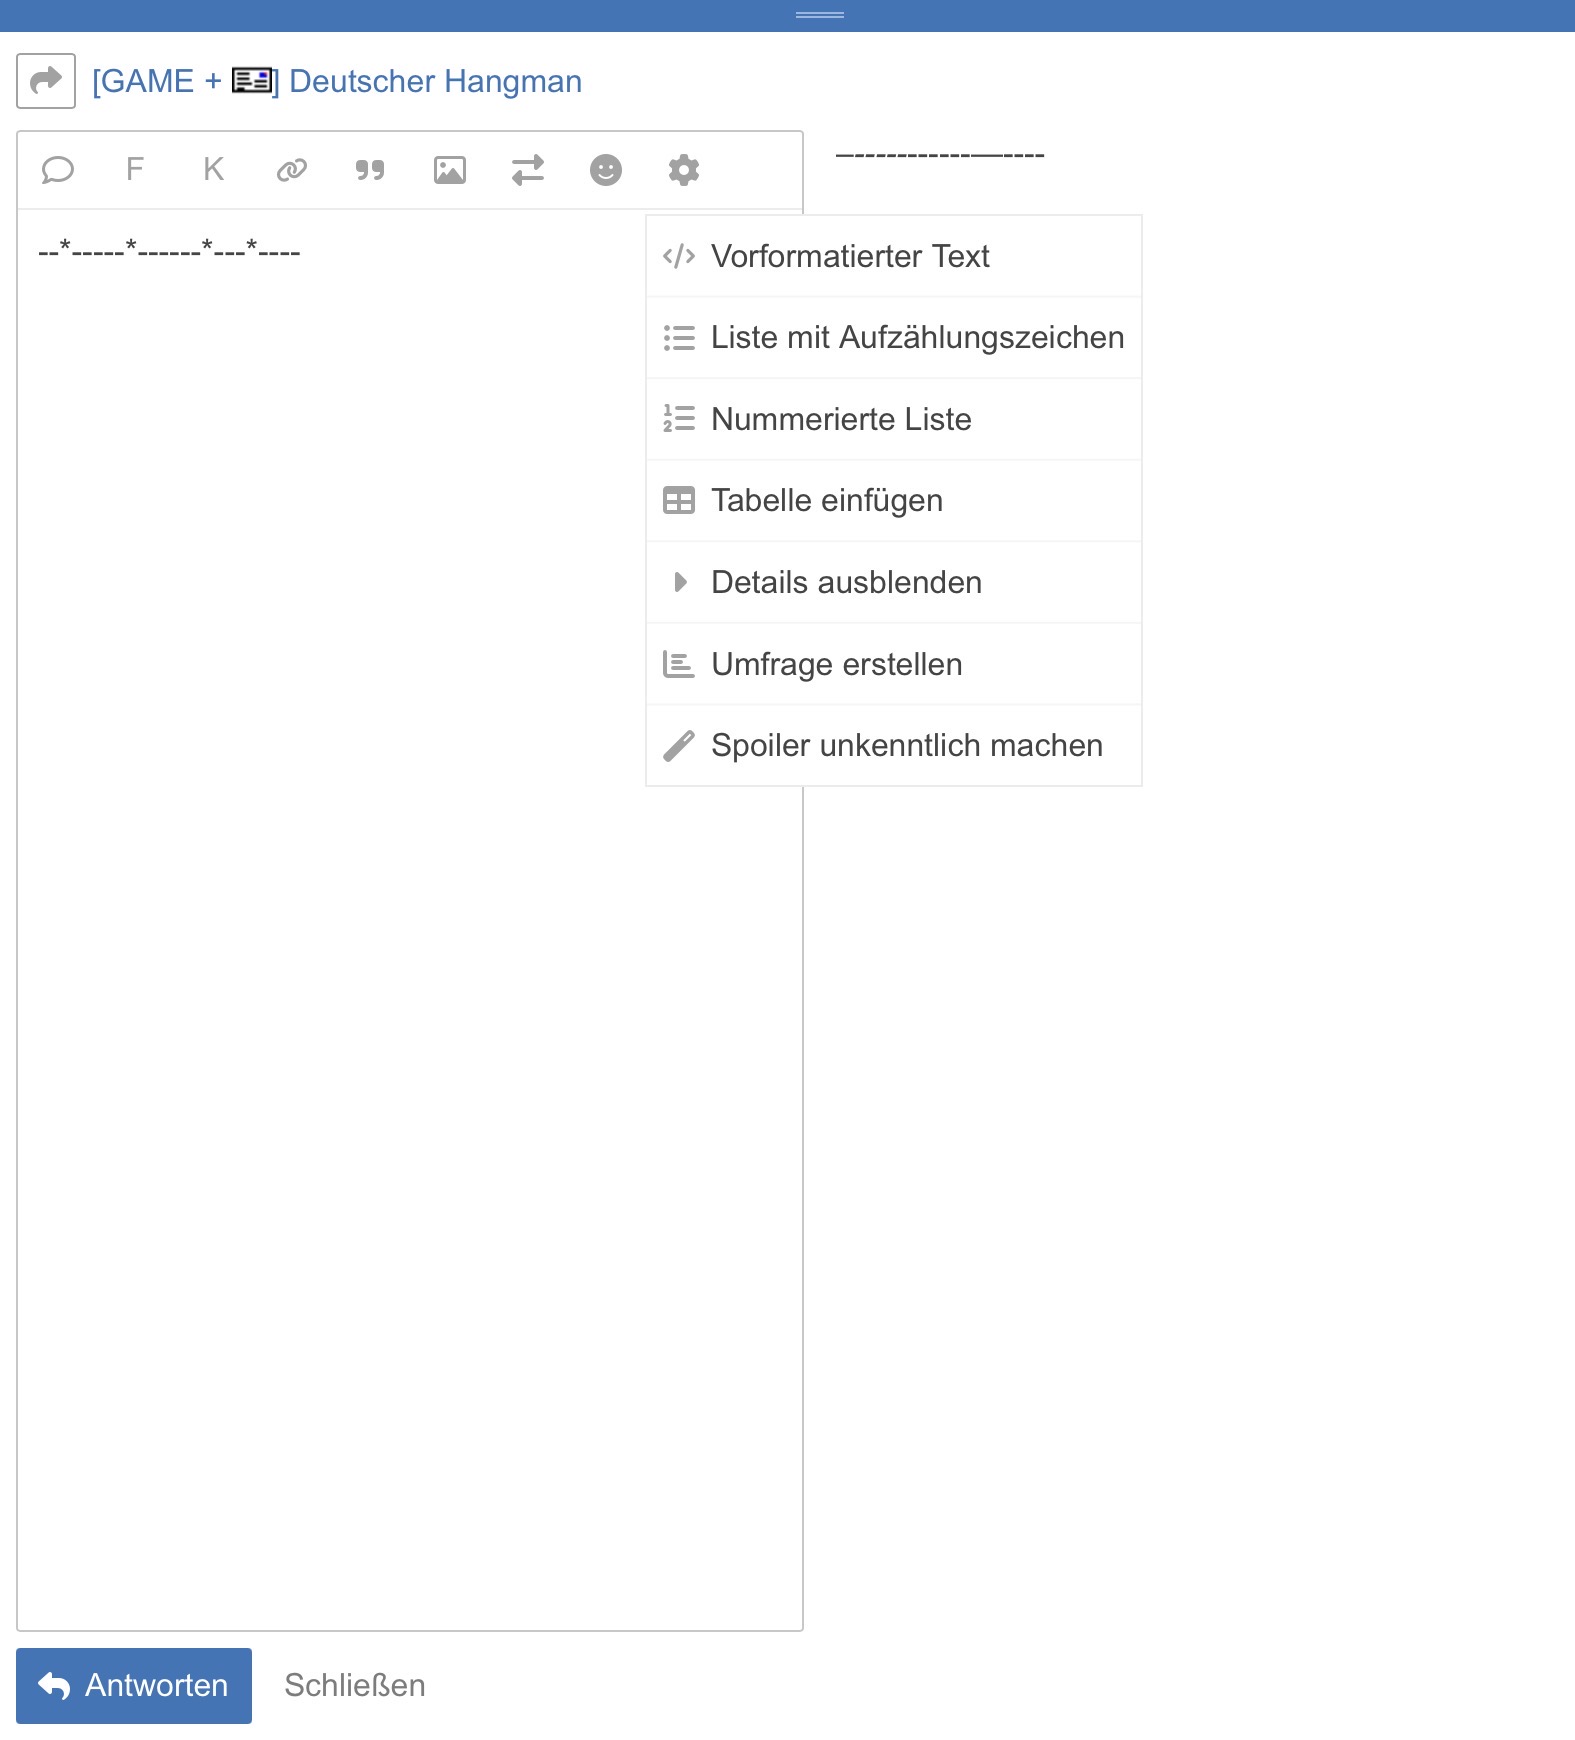Viewport: 1575px width, 1740px height.
Task: Choose Liste mit Aufzählungszeichen option
Action: pos(916,338)
